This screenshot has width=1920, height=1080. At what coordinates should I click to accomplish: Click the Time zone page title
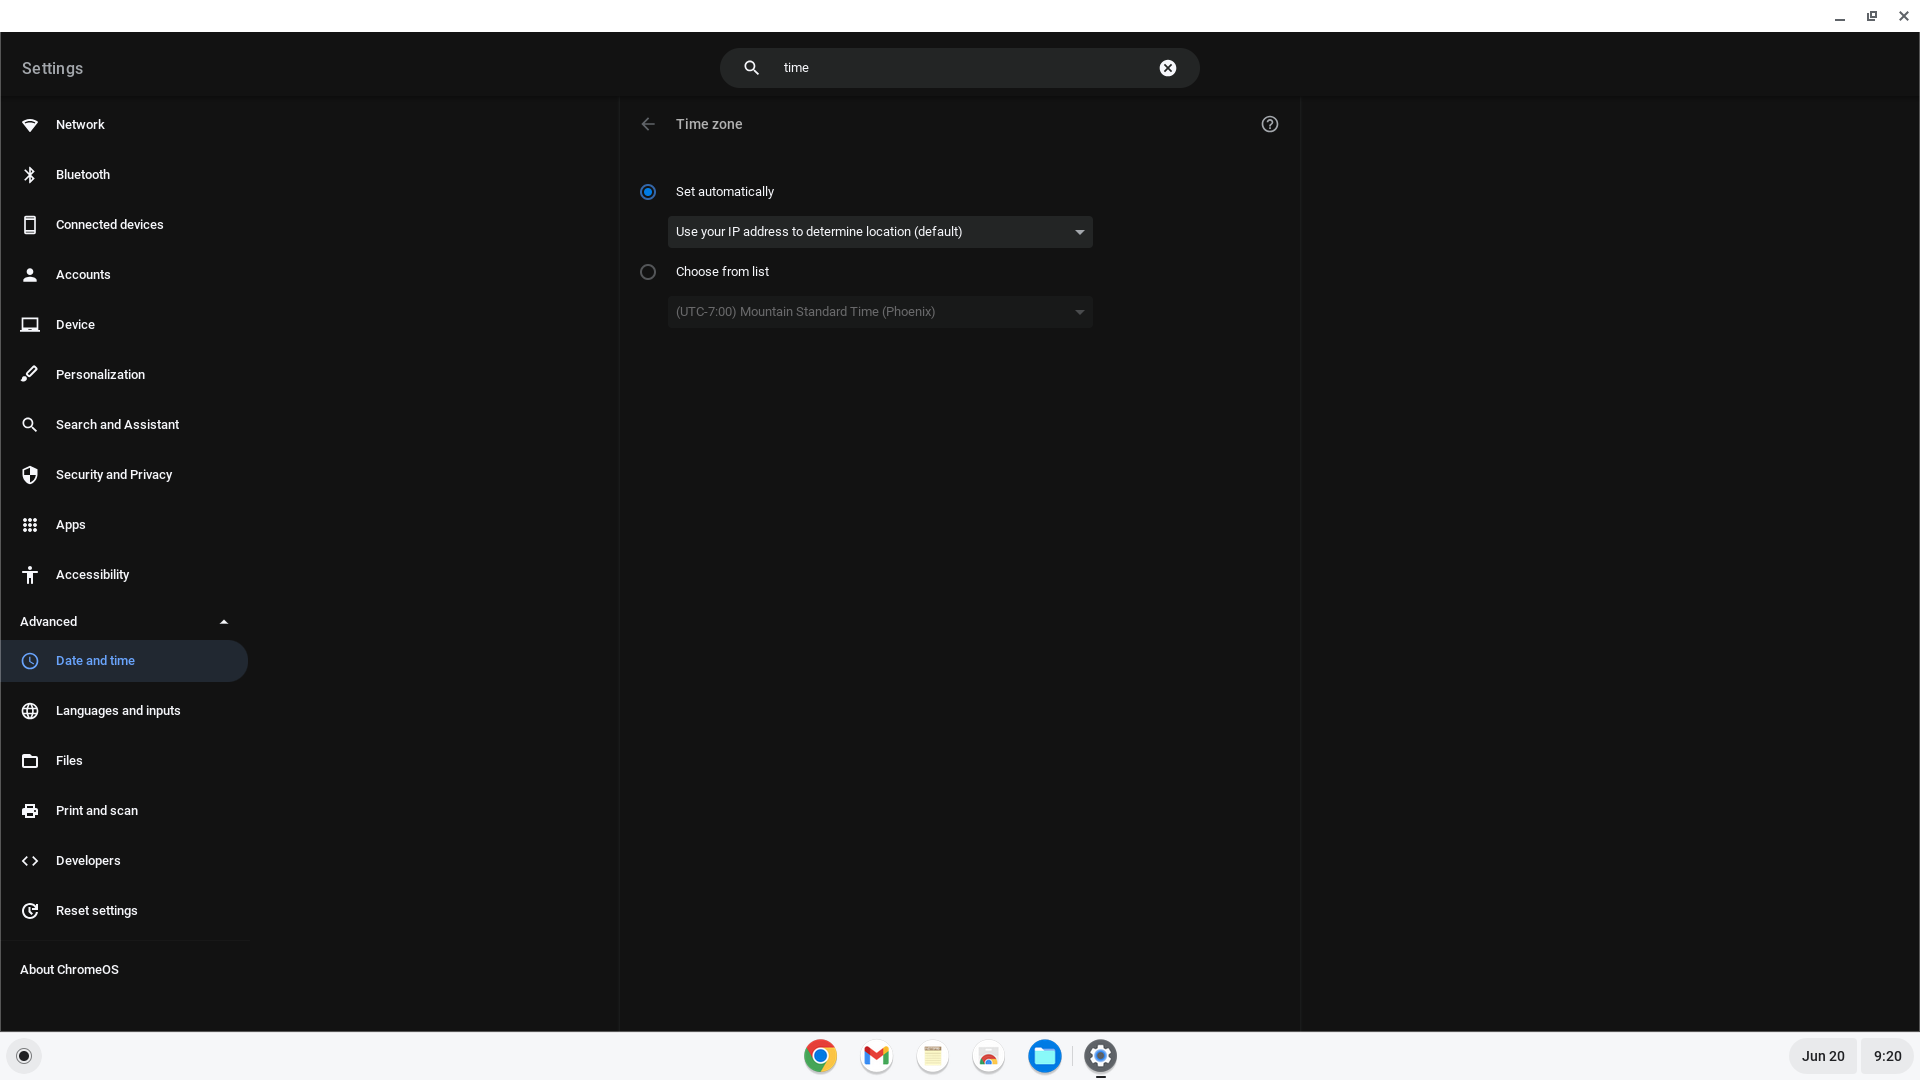pos(709,124)
